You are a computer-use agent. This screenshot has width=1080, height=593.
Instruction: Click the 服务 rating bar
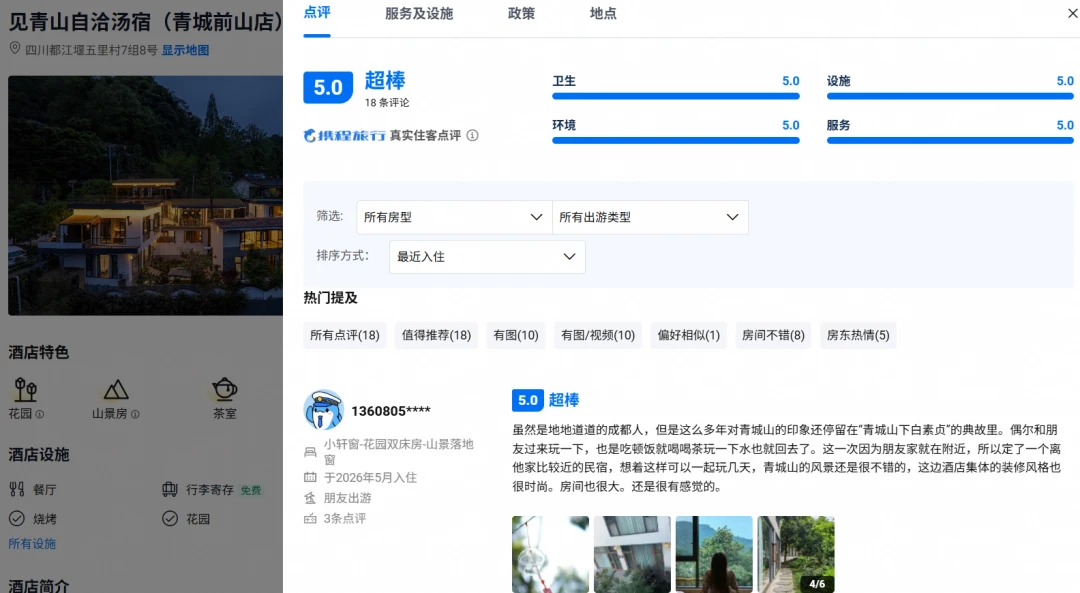point(950,141)
